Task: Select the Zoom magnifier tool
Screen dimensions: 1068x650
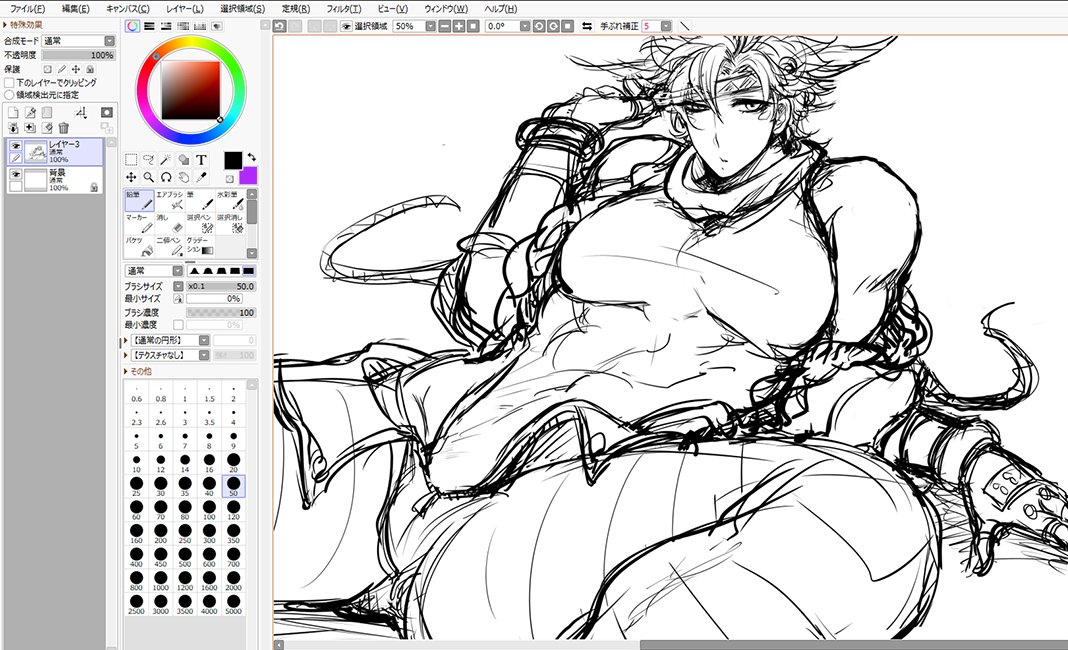Action: (x=148, y=177)
